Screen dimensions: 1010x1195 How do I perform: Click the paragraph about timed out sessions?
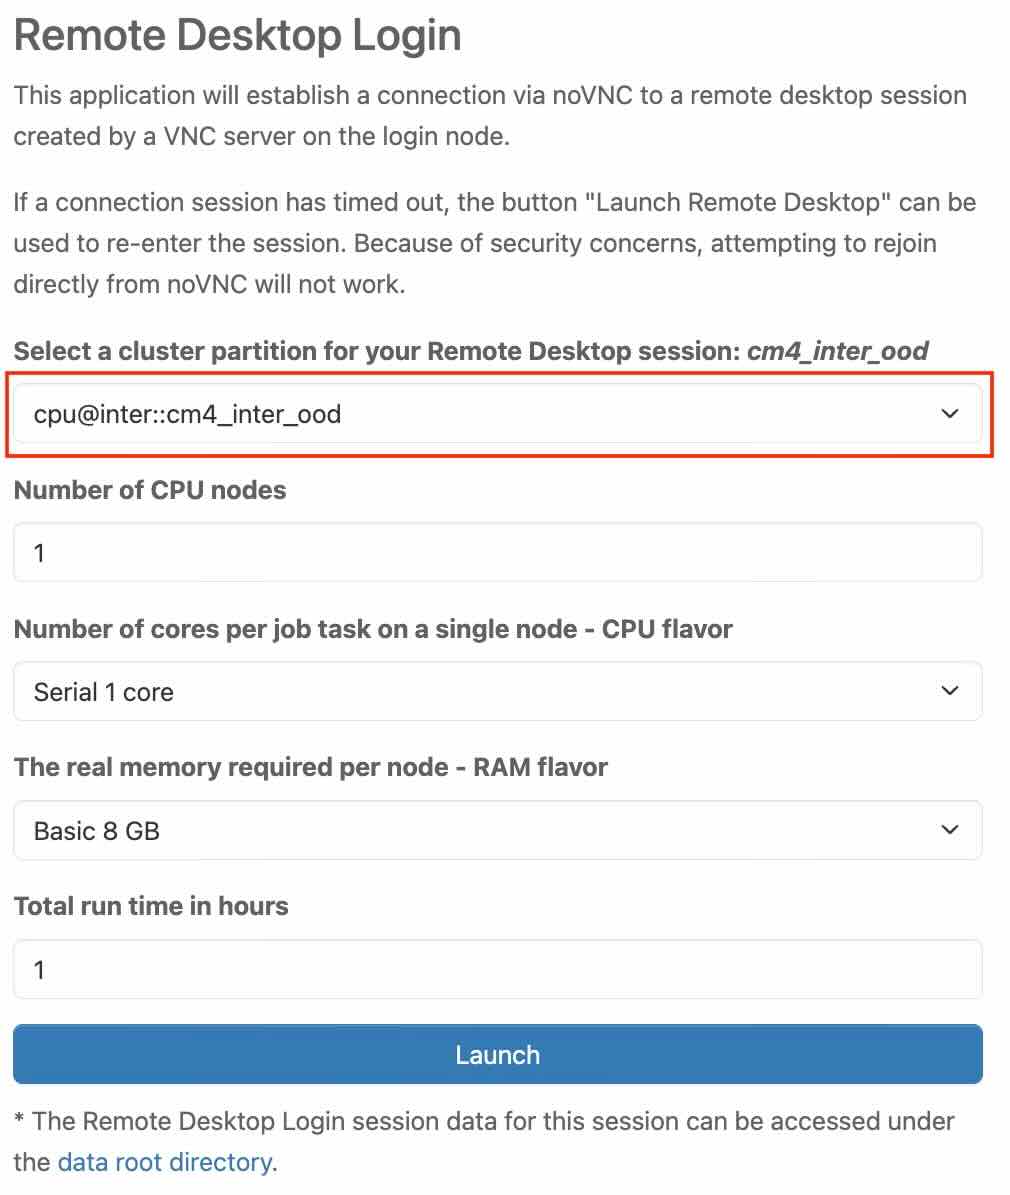pos(494,243)
